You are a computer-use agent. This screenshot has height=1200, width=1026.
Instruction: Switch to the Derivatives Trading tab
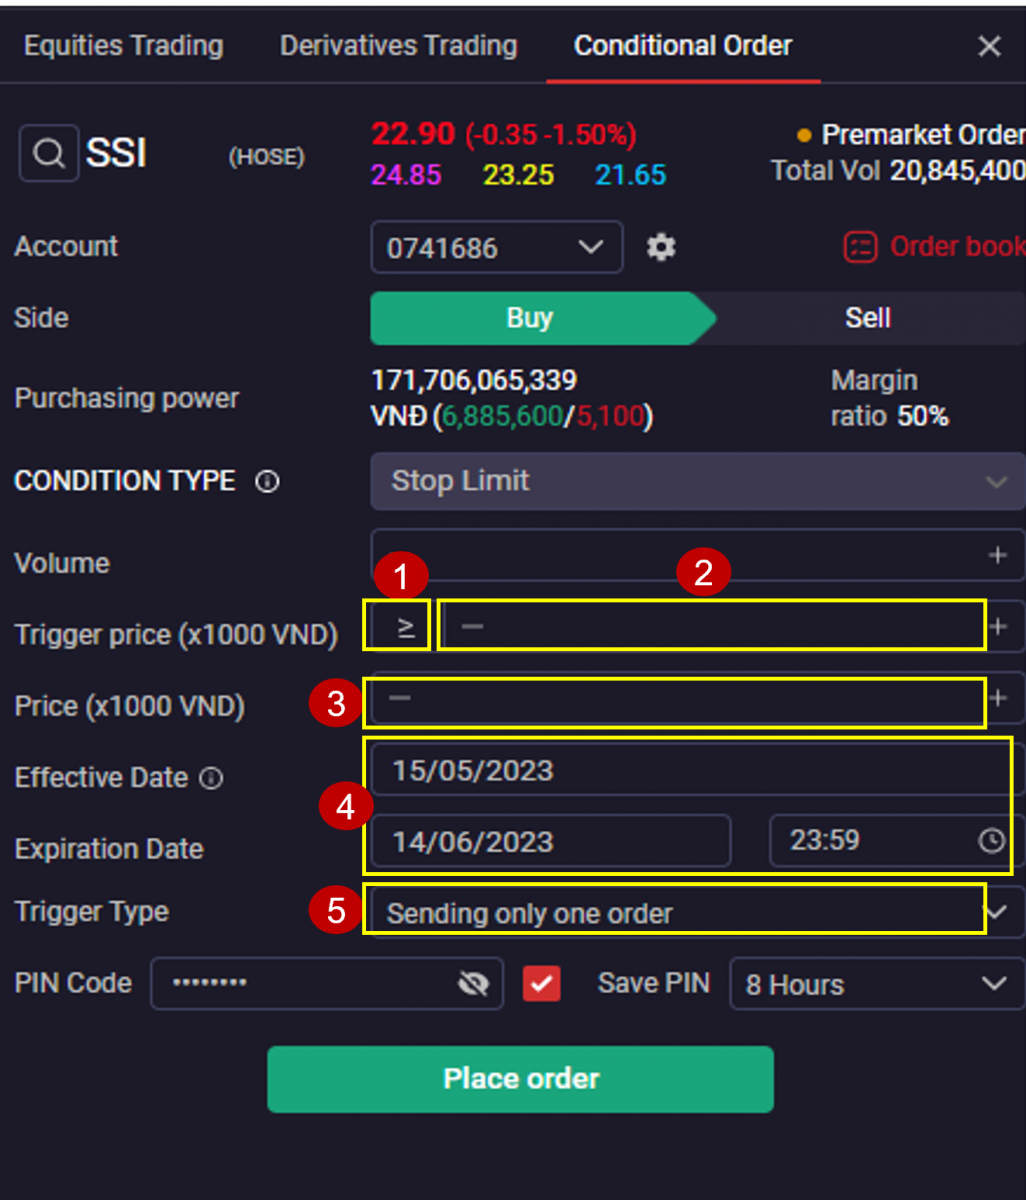pos(399,45)
